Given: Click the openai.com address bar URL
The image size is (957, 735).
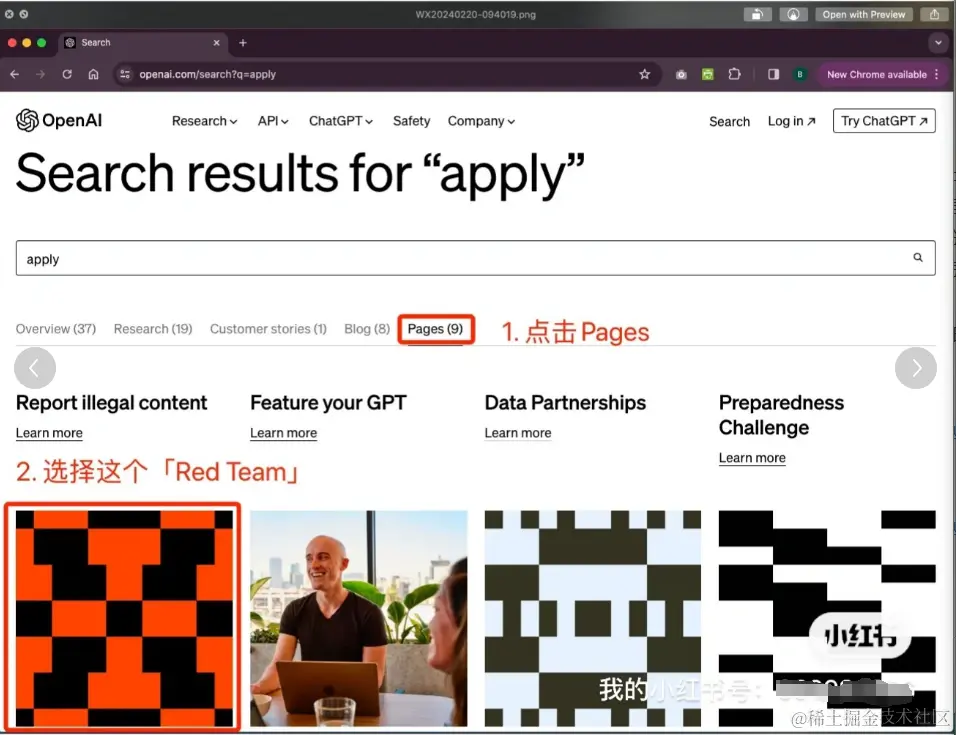Looking at the screenshot, I should click(x=208, y=74).
